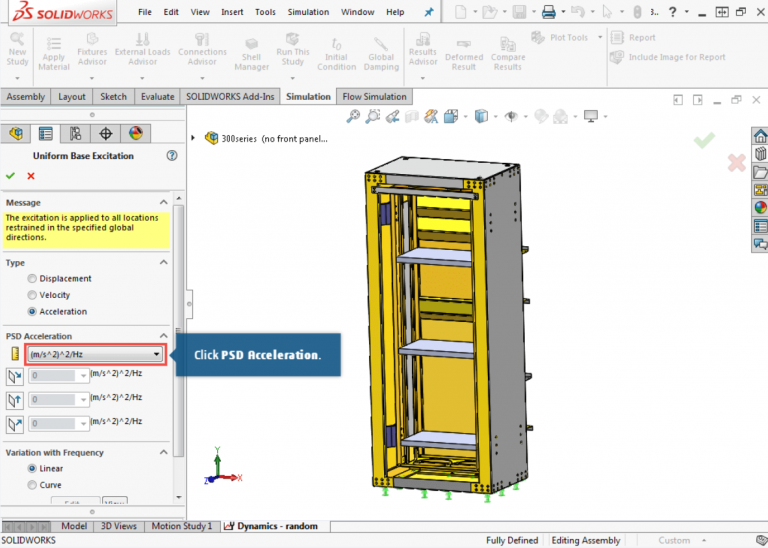Click the green OK checkmark in Uniform Base Excitation
The image size is (768, 548).
pyautogui.click(x=11, y=176)
